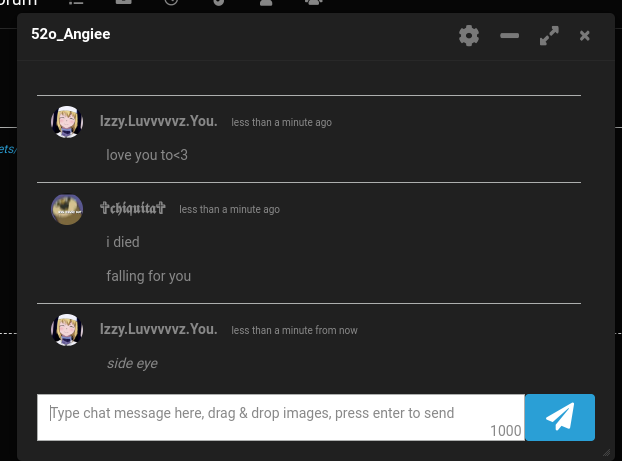This screenshot has width=622, height=461.
Task: Grab the chat window resize handle
Action: (607, 452)
